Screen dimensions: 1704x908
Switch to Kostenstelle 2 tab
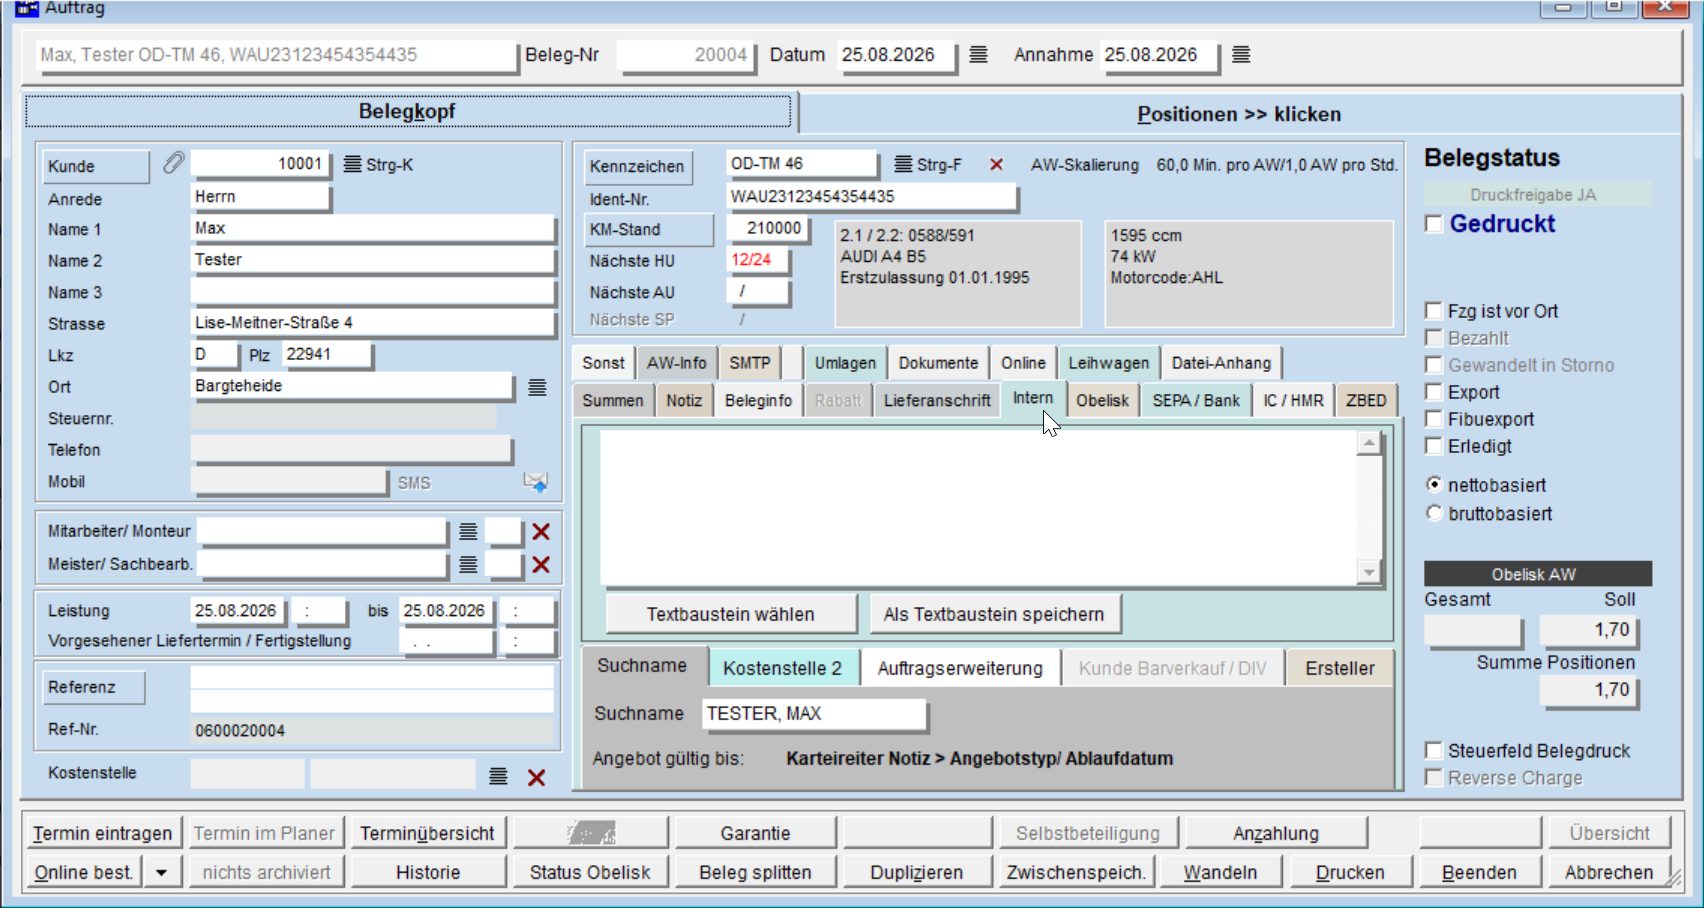pyautogui.click(x=783, y=668)
